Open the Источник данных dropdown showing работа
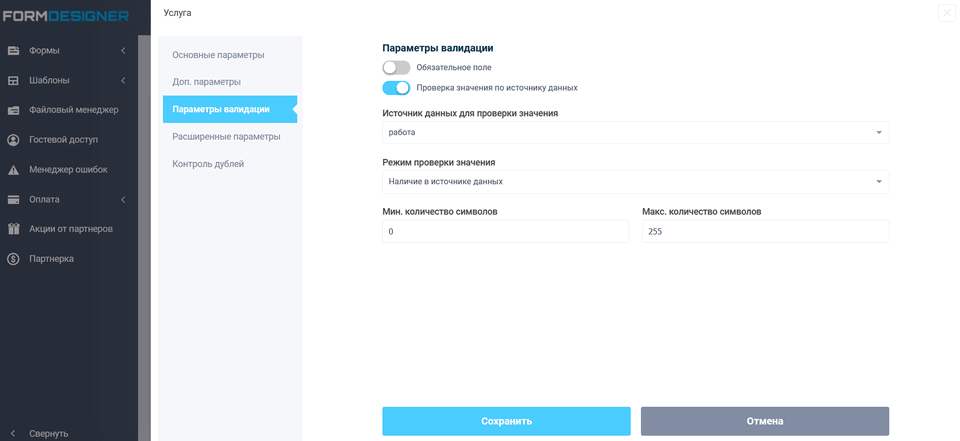The width and height of the screenshot is (960, 441). [x=635, y=133]
